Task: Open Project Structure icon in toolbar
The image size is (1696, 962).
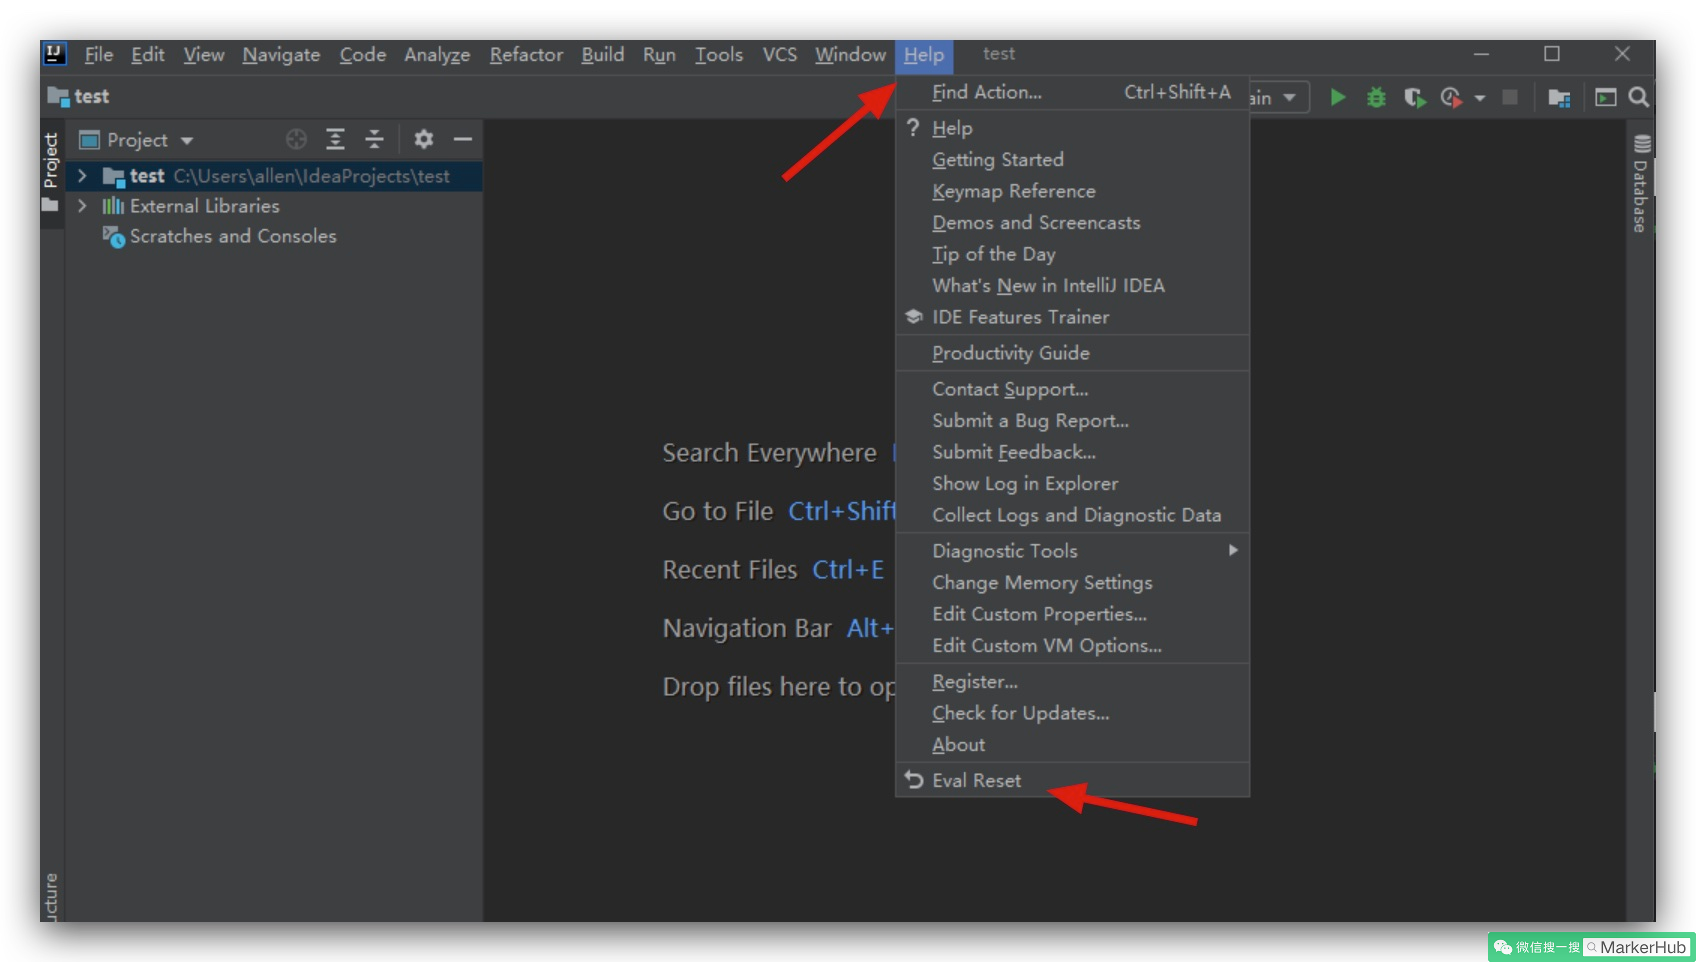Action: (1559, 97)
